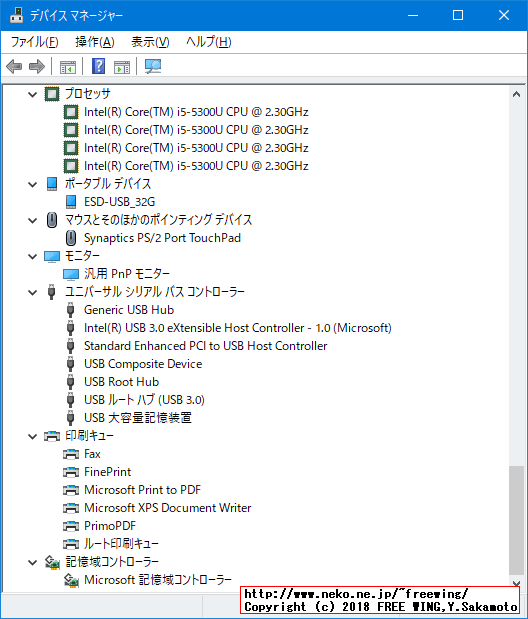The height and width of the screenshot is (619, 528).
Task: Maximize the Device Manager window
Action: pyautogui.click(x=458, y=15)
